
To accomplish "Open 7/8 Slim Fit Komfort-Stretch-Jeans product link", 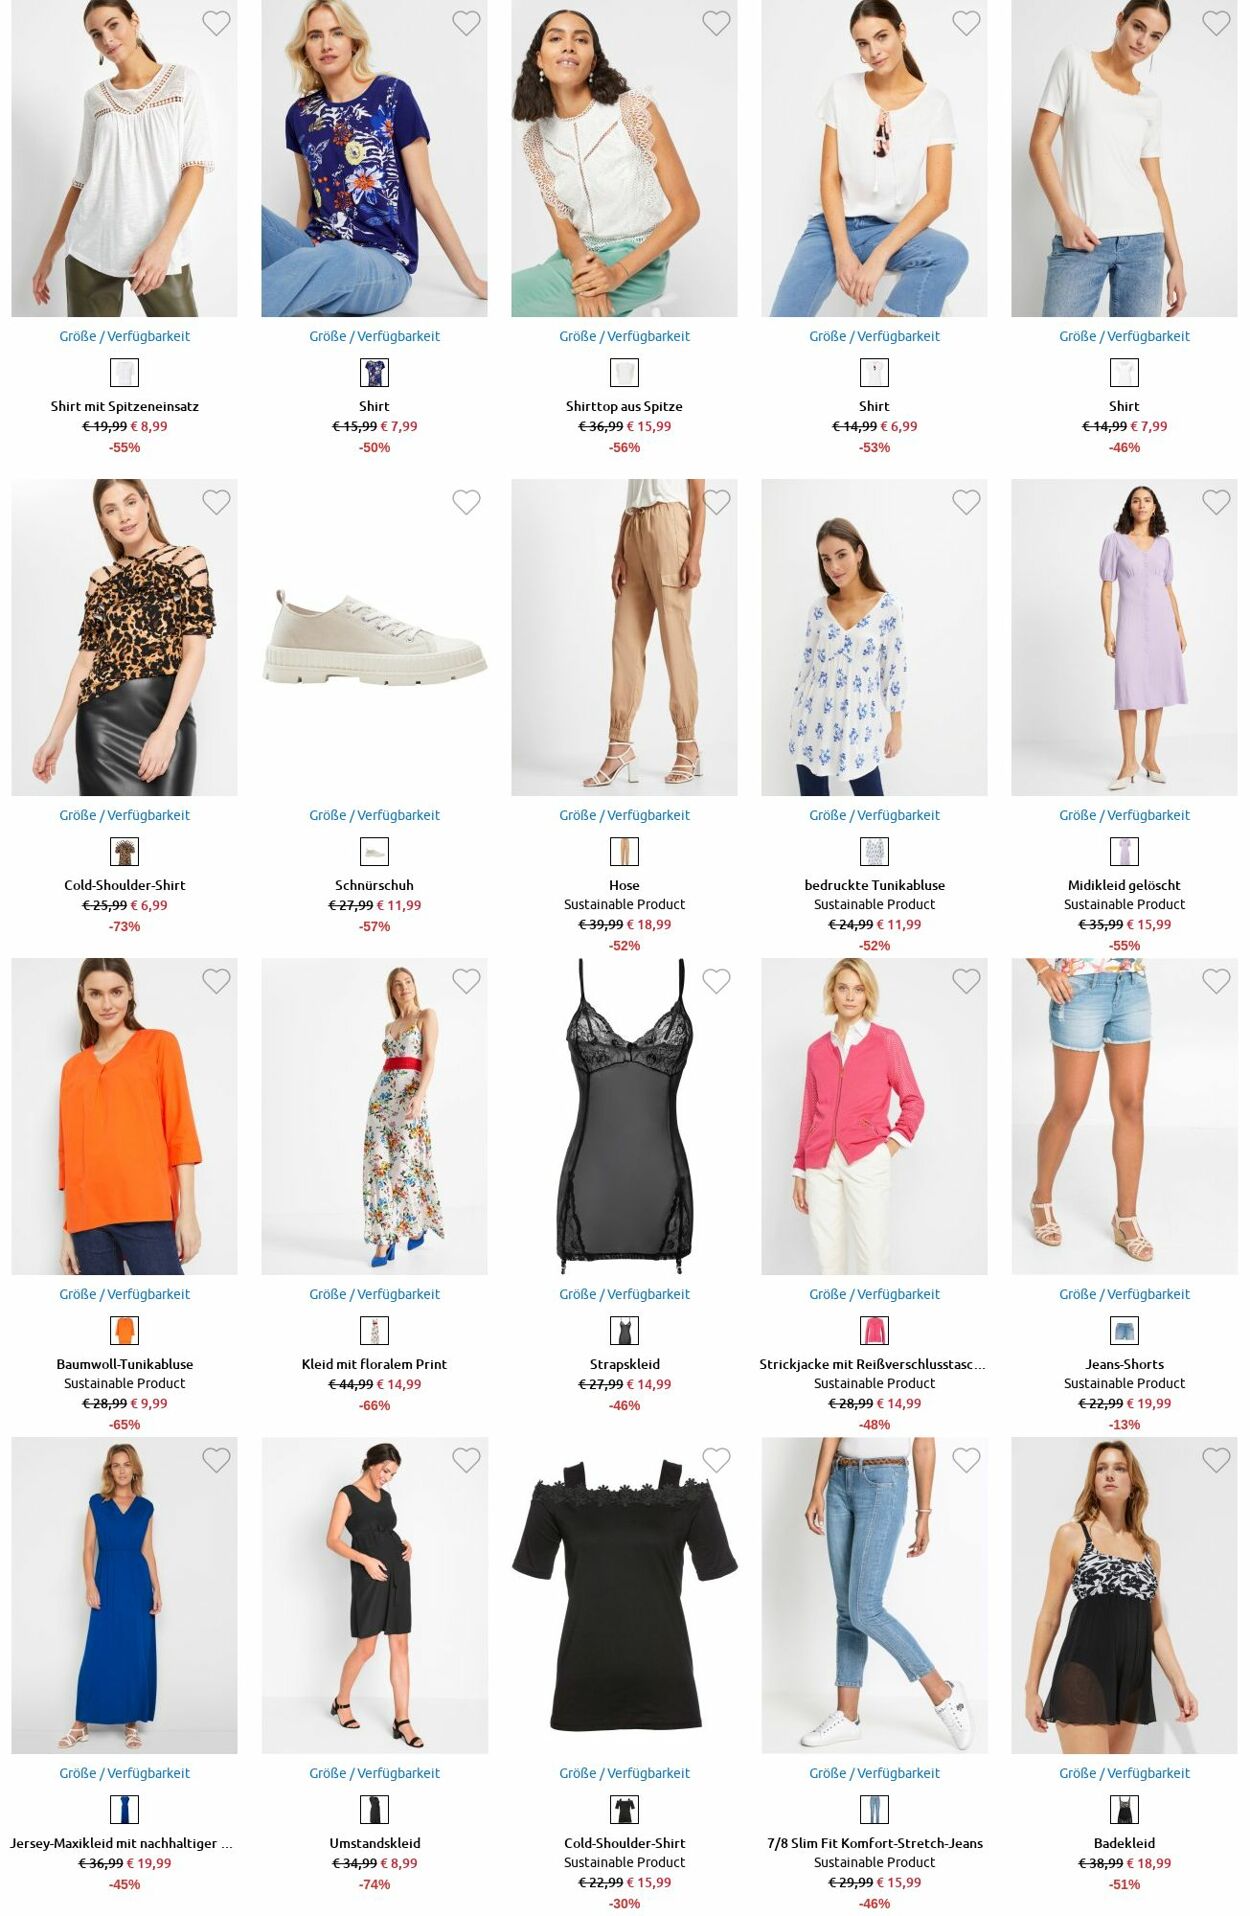I will click(874, 1843).
